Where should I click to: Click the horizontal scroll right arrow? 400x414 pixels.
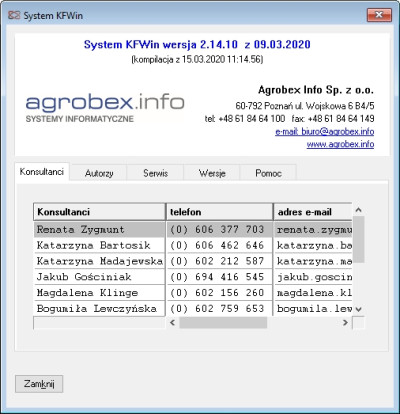345,322
